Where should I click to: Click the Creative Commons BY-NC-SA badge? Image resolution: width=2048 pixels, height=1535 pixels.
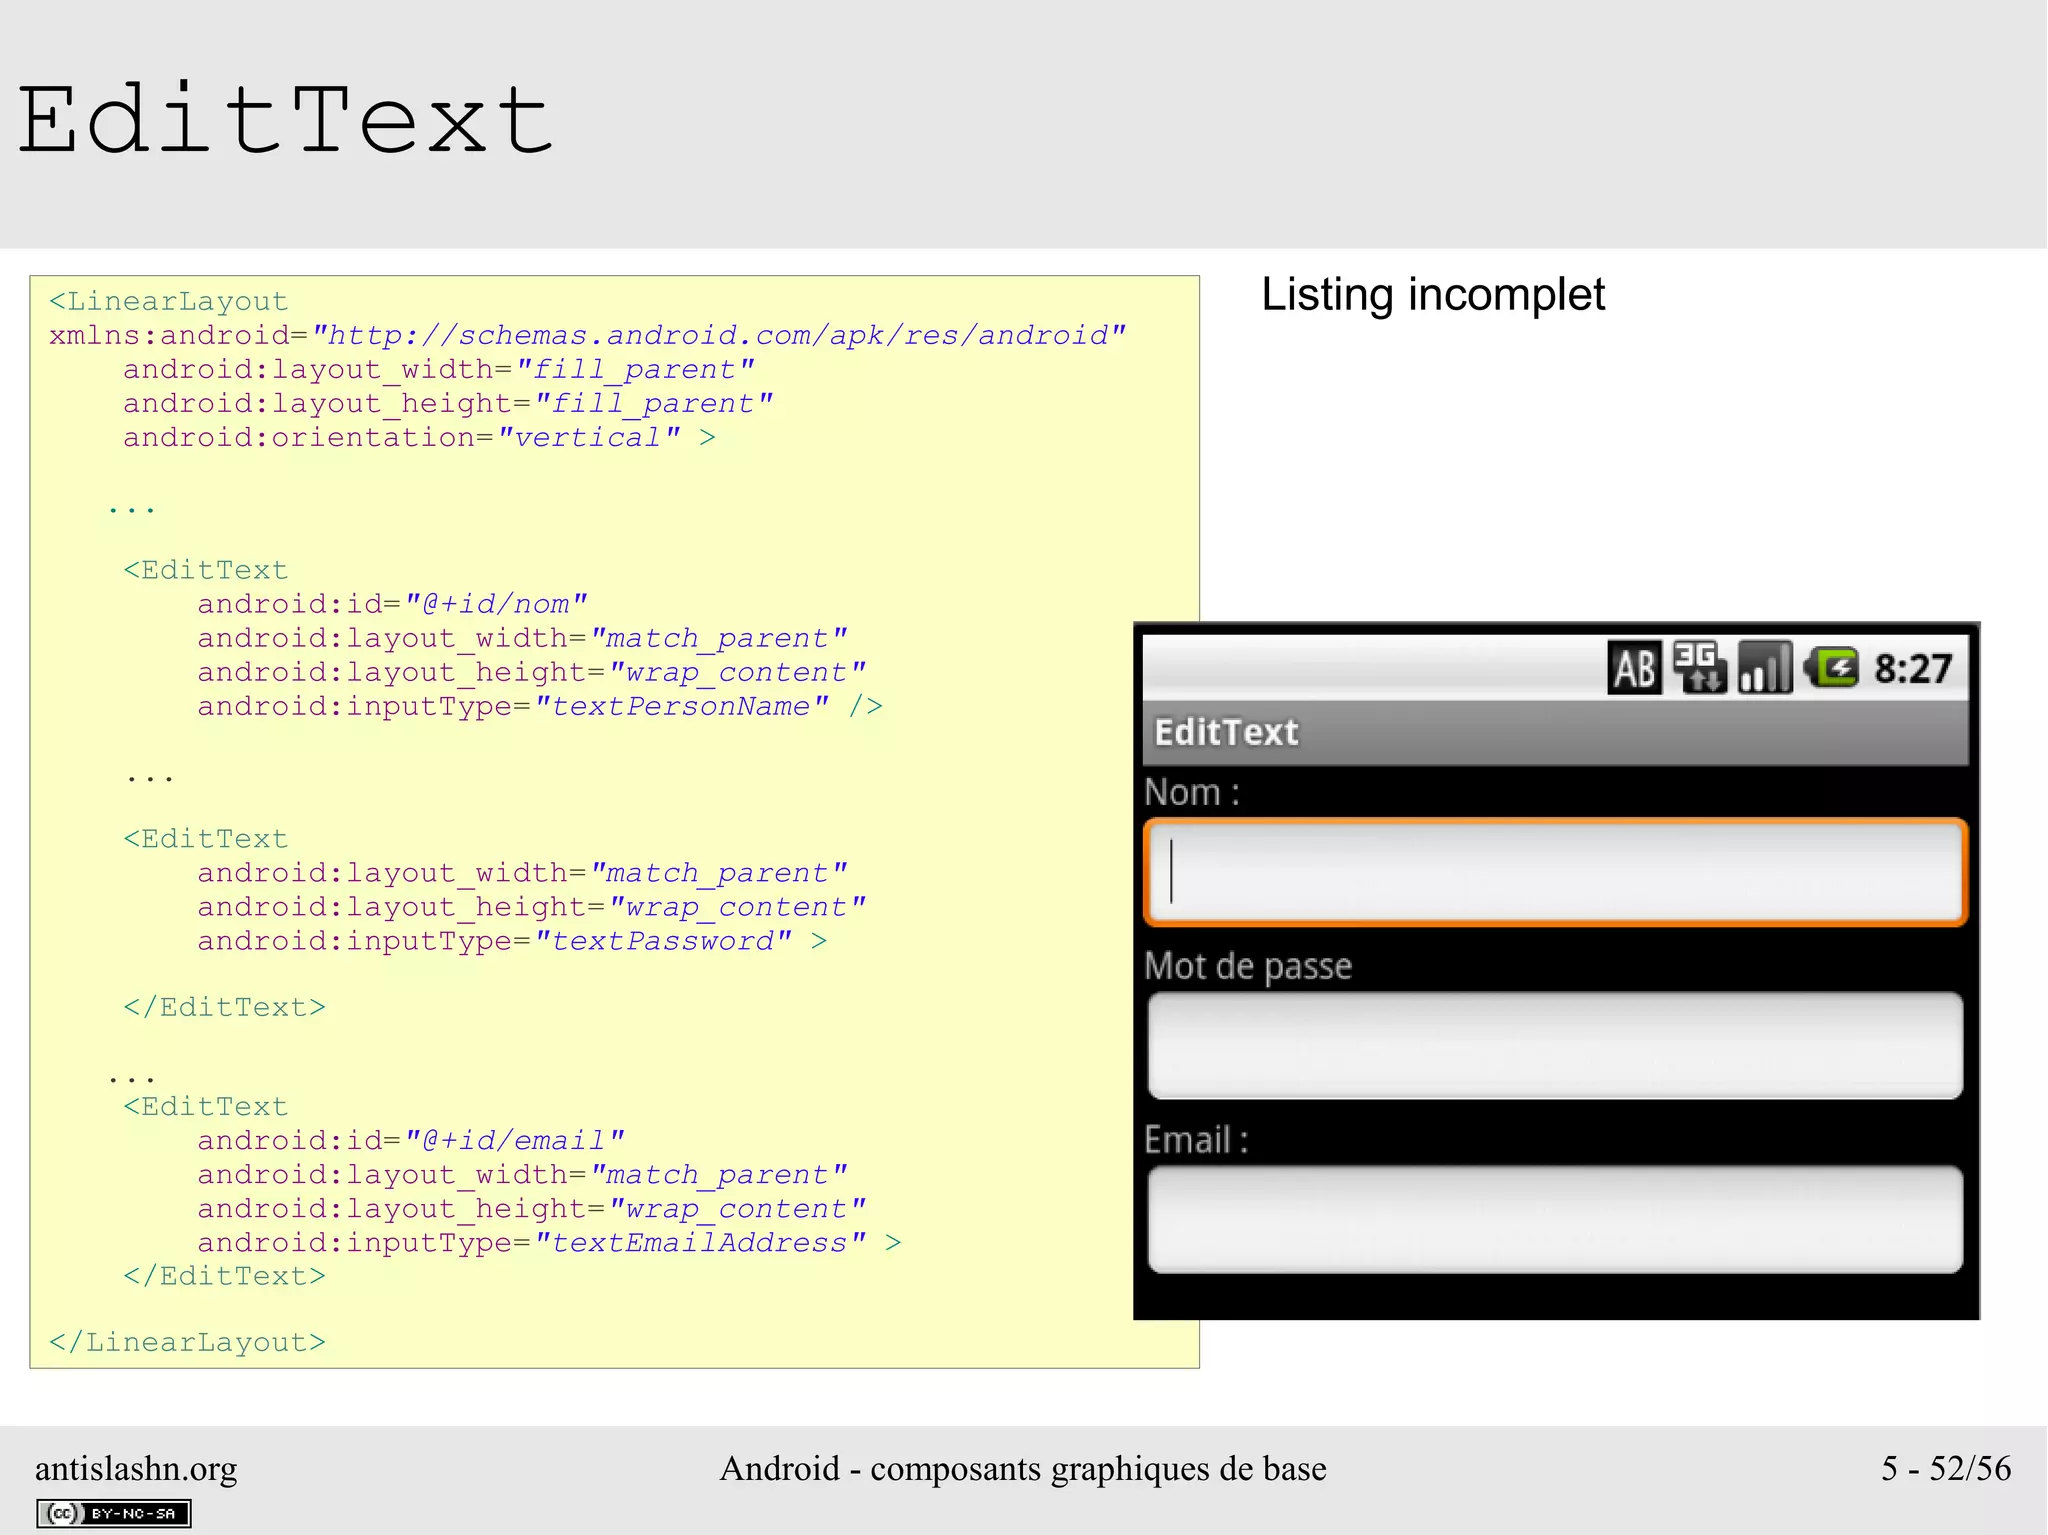(114, 1513)
